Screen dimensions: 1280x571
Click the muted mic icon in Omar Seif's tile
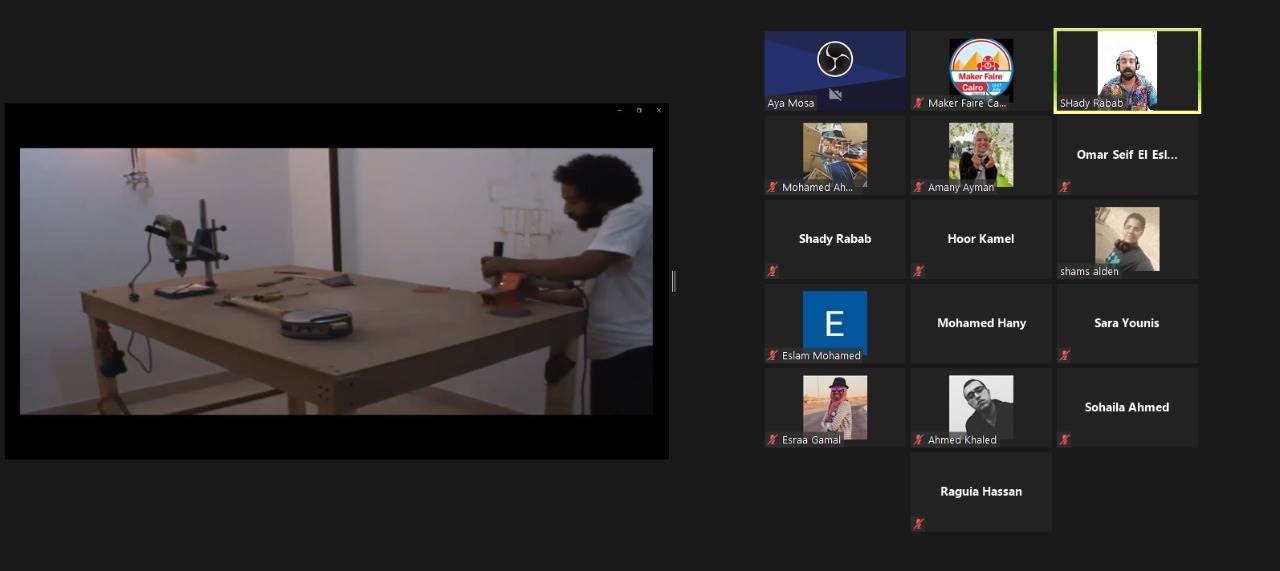[x=1064, y=187]
